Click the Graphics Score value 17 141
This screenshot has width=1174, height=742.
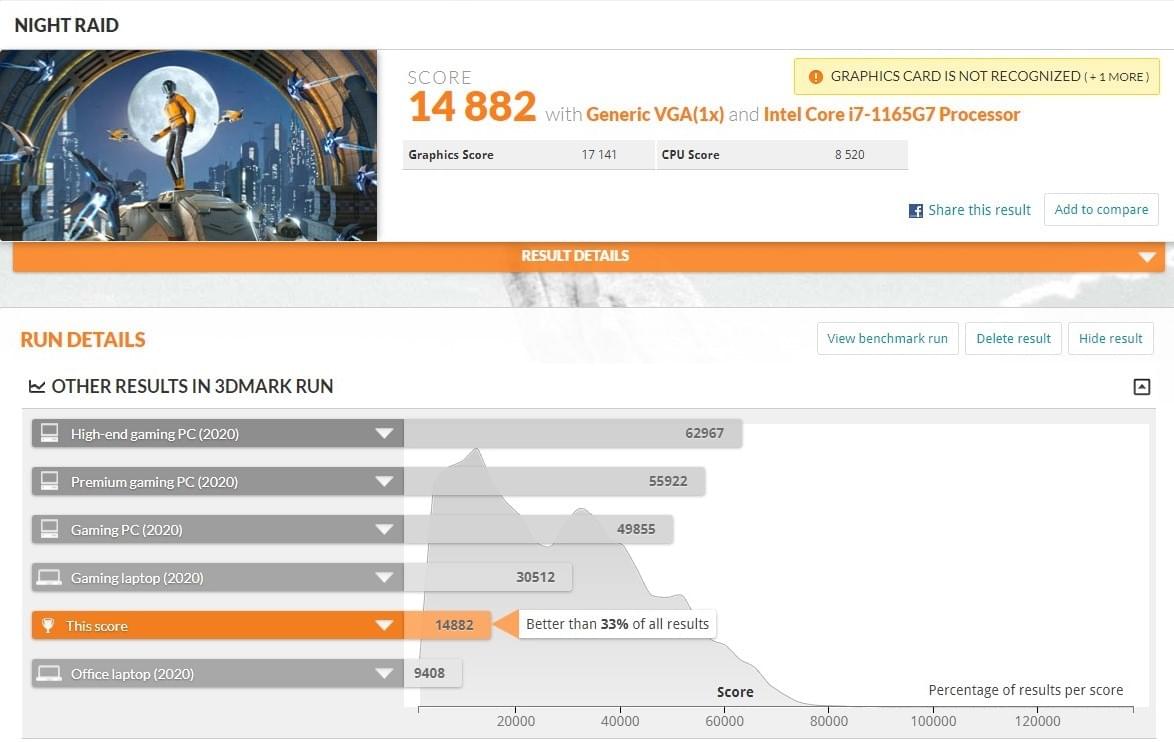click(599, 154)
